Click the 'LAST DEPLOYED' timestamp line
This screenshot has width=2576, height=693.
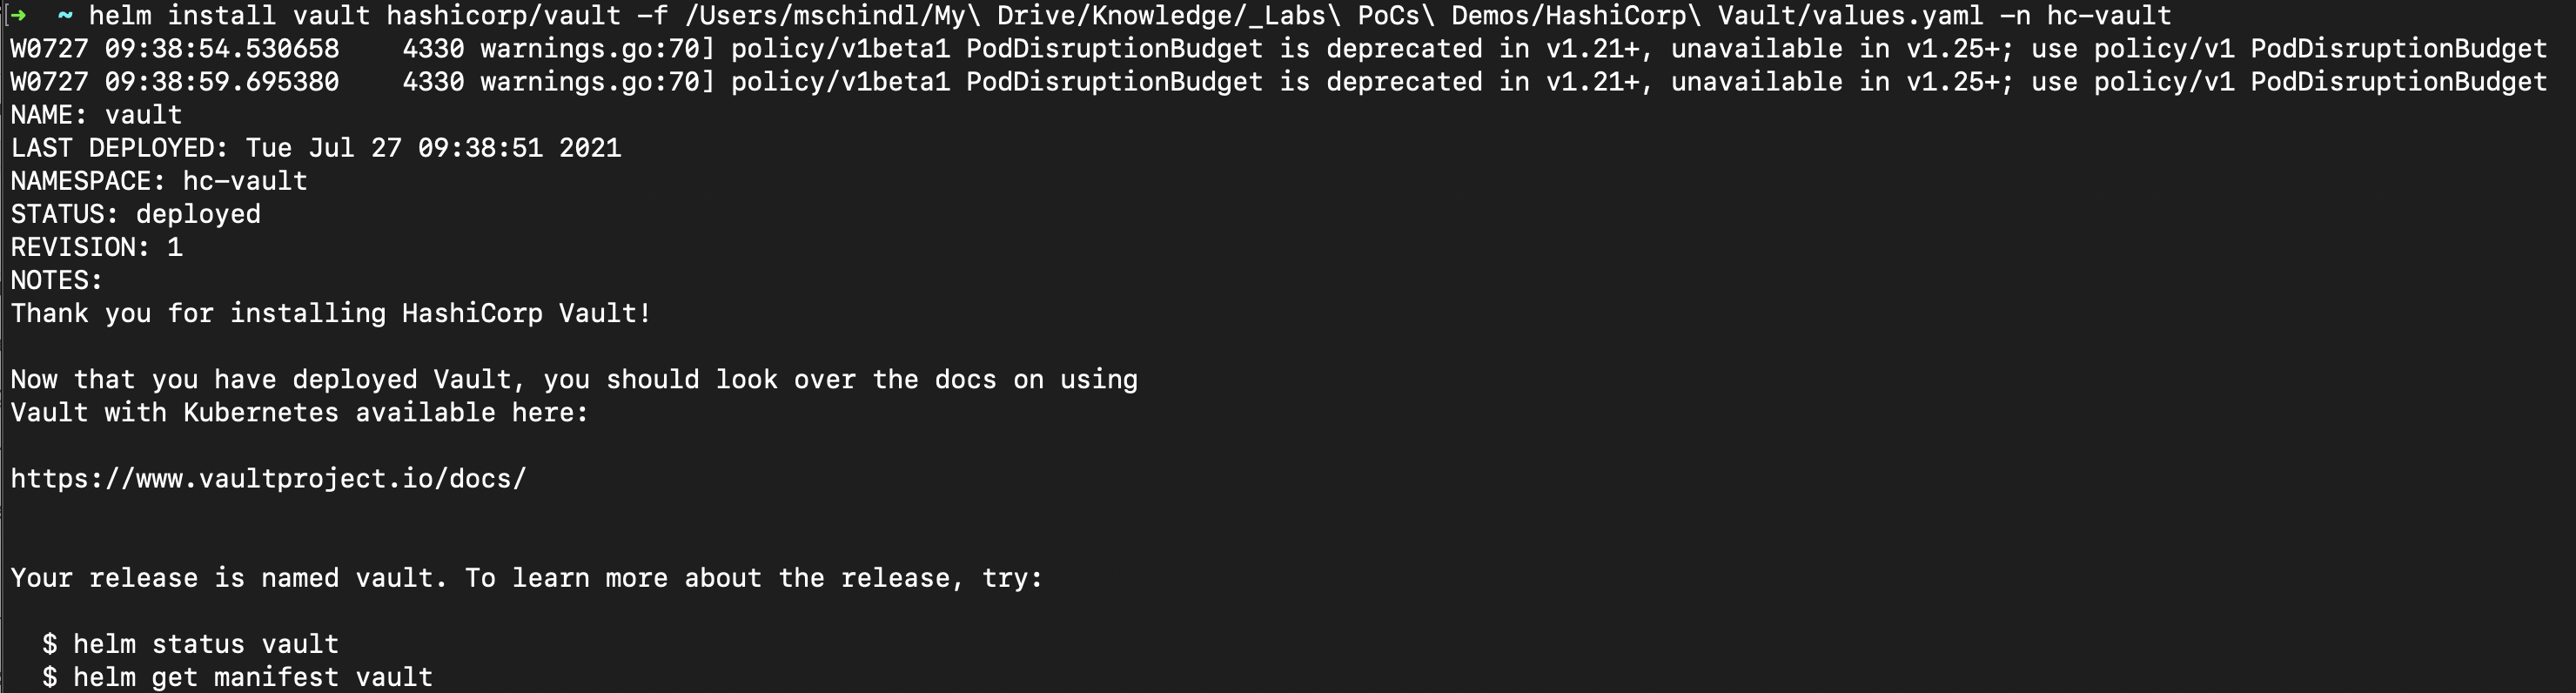(x=316, y=148)
